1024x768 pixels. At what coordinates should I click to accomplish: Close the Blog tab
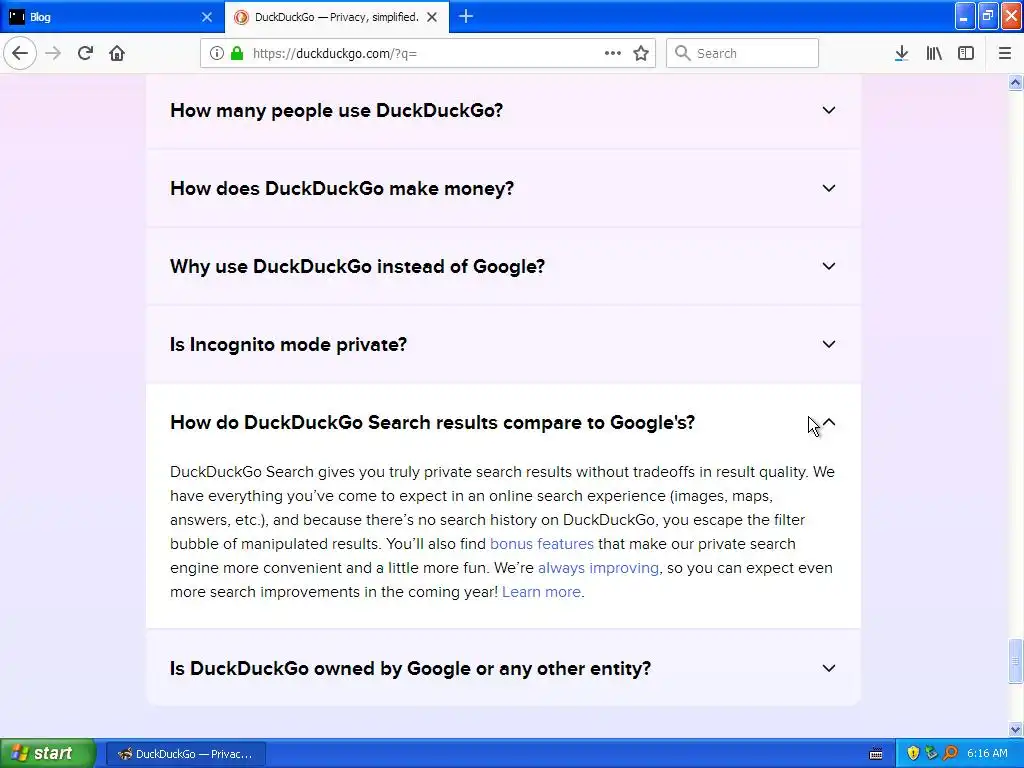[207, 17]
